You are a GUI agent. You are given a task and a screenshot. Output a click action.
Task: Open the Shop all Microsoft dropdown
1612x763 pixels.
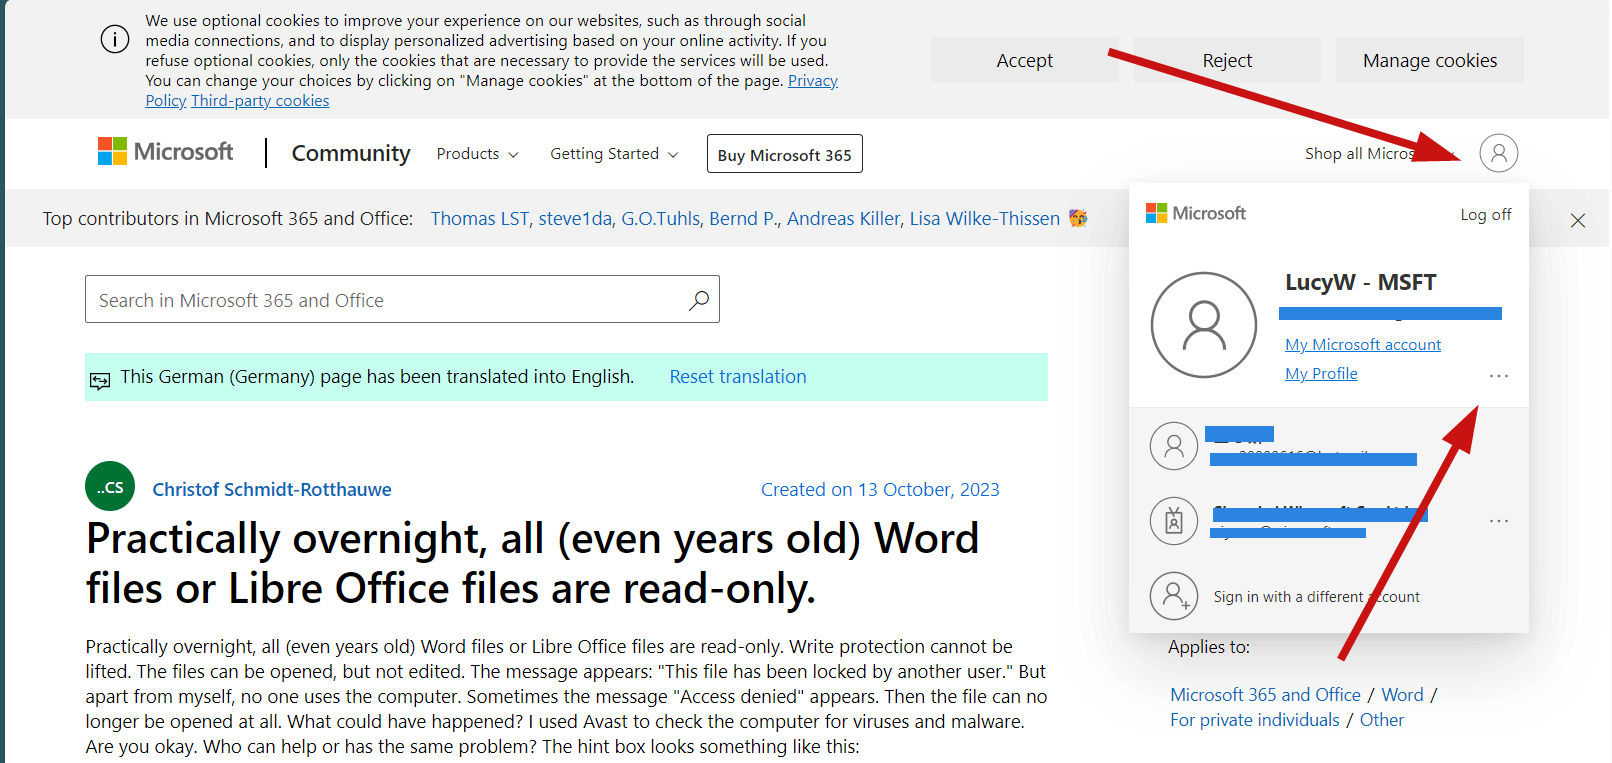tap(1378, 154)
